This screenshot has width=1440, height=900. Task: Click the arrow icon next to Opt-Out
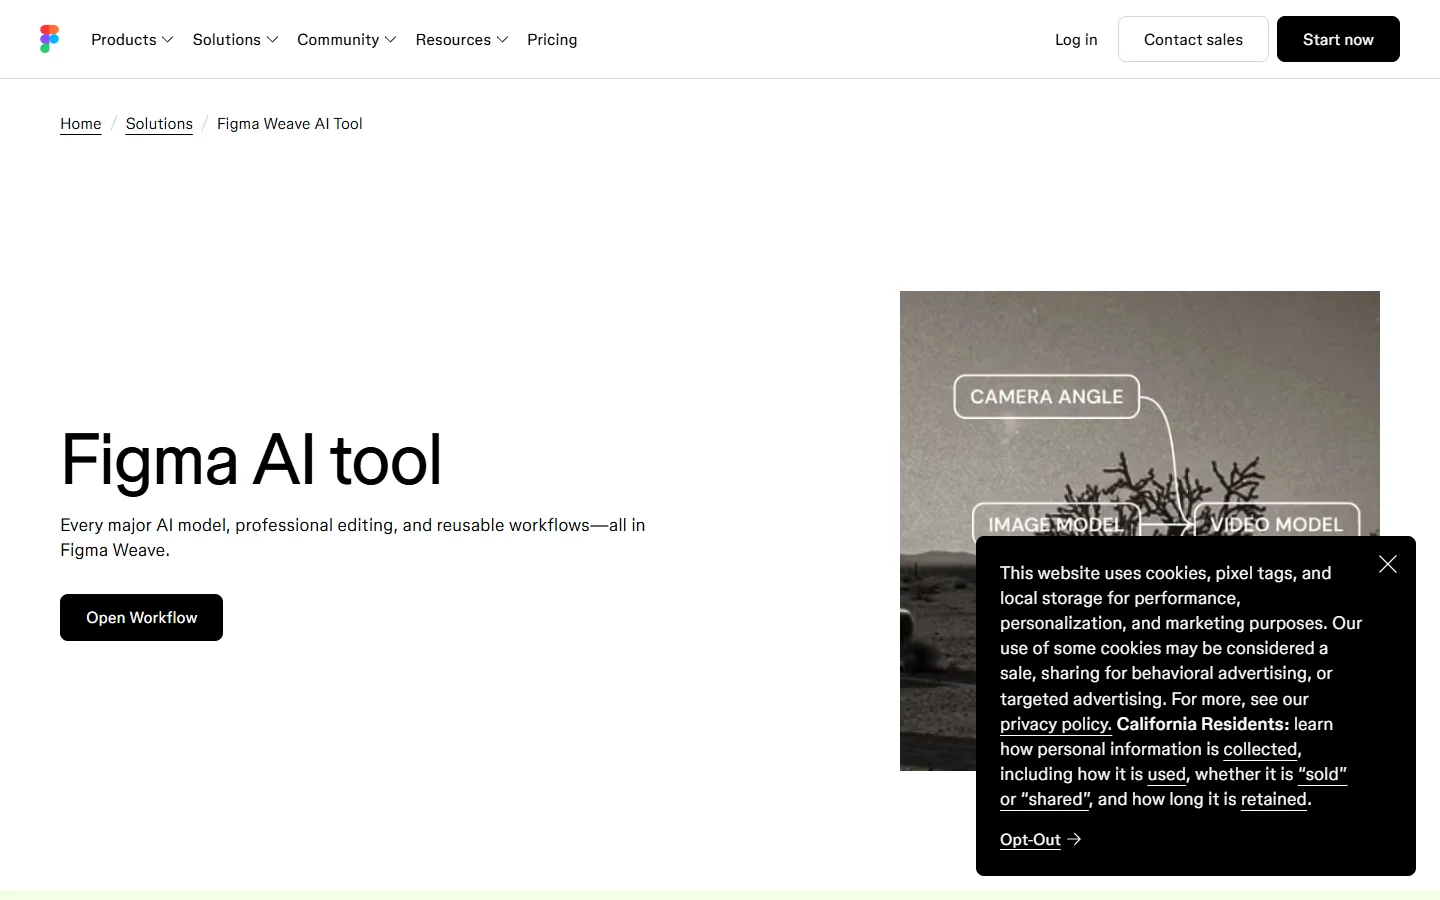[x=1074, y=839]
